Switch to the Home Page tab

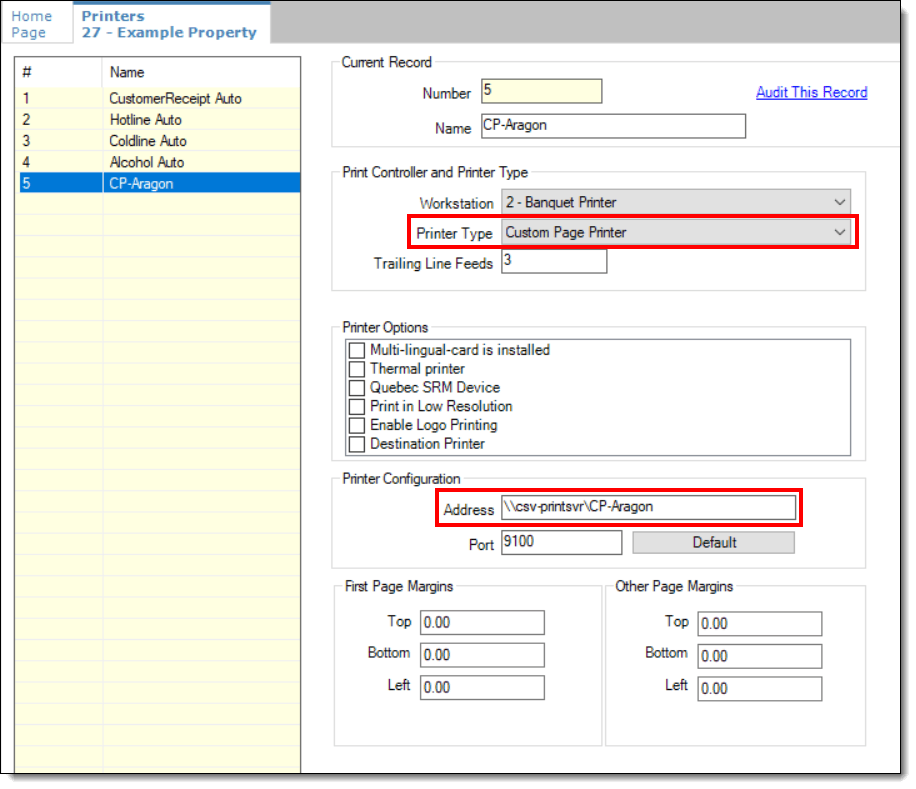click(32, 24)
